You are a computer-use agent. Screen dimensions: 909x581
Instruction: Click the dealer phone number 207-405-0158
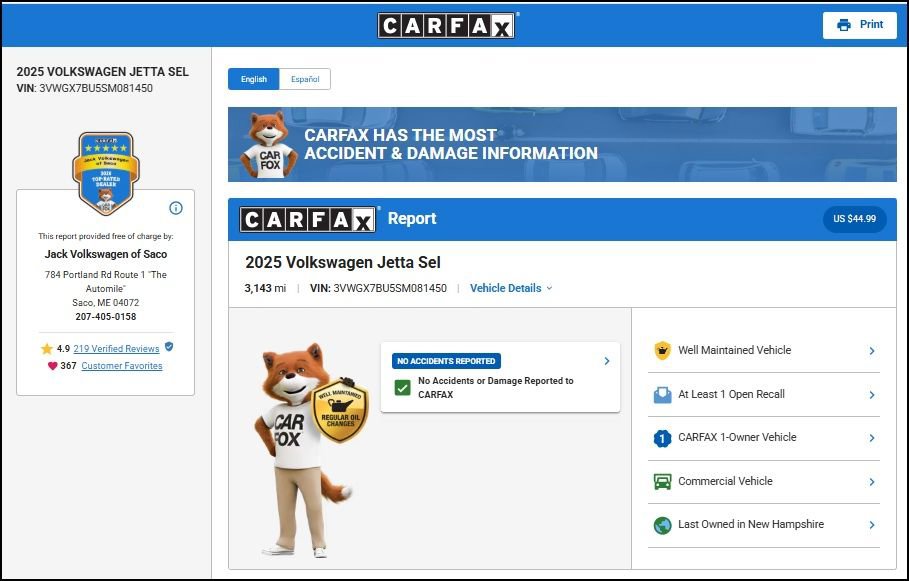click(106, 317)
